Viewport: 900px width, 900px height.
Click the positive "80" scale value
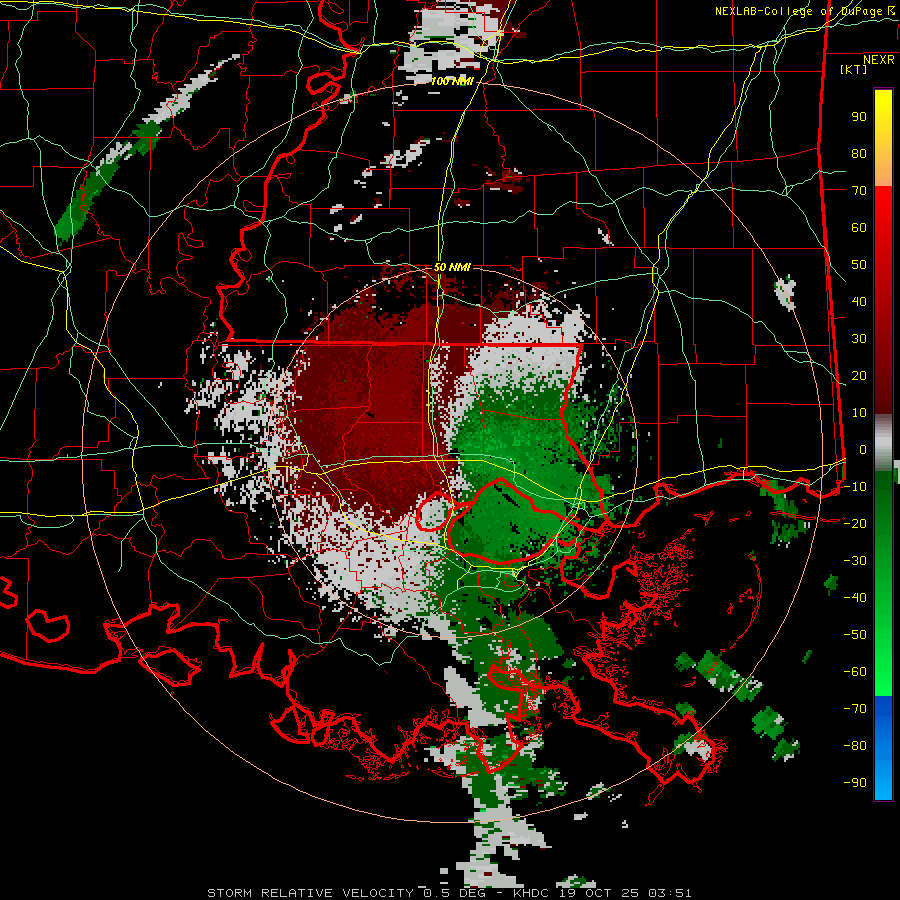pyautogui.click(x=859, y=154)
